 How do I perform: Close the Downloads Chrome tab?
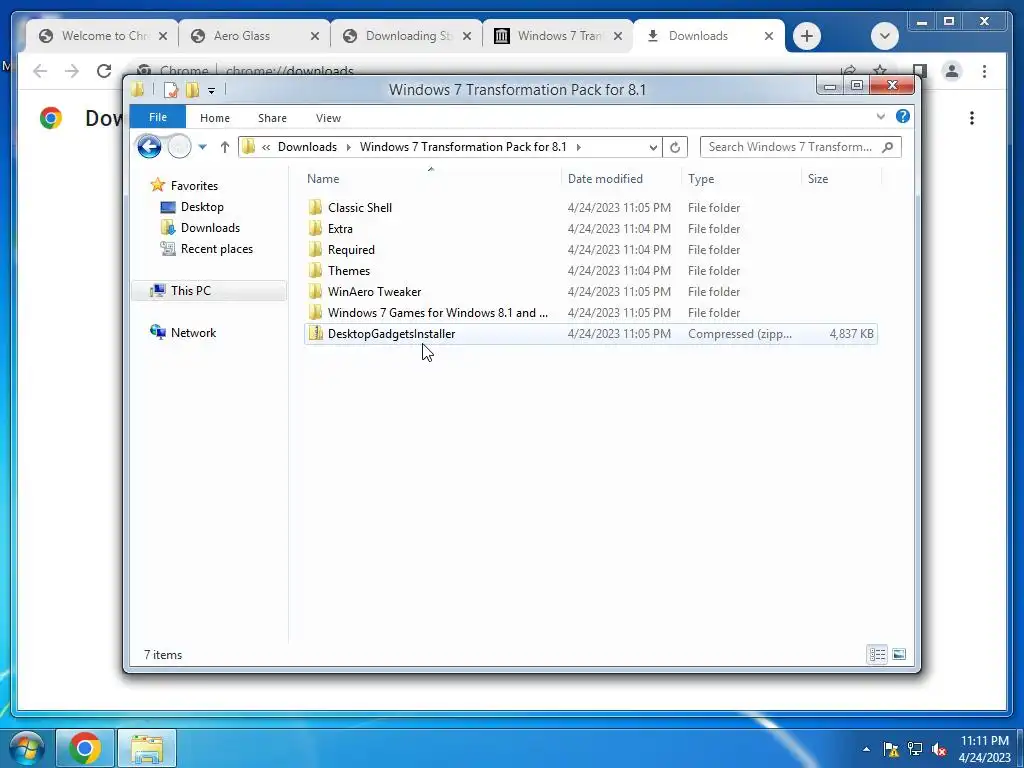click(769, 36)
